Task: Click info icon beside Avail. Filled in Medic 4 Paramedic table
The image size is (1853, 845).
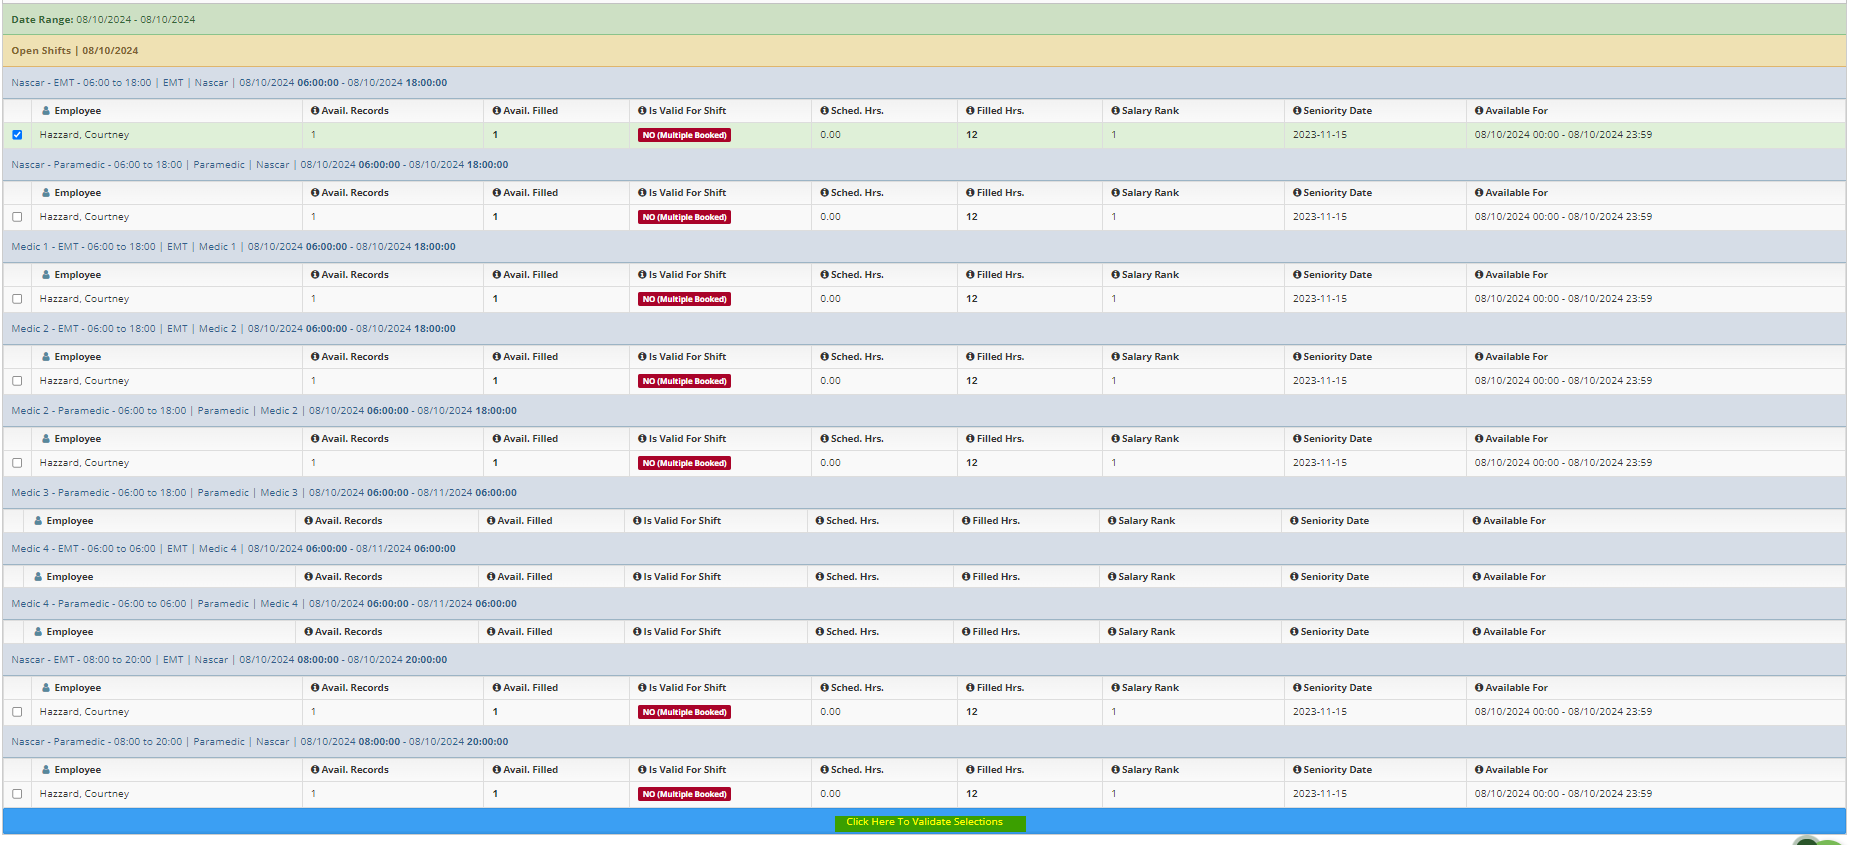Action: 491,632
